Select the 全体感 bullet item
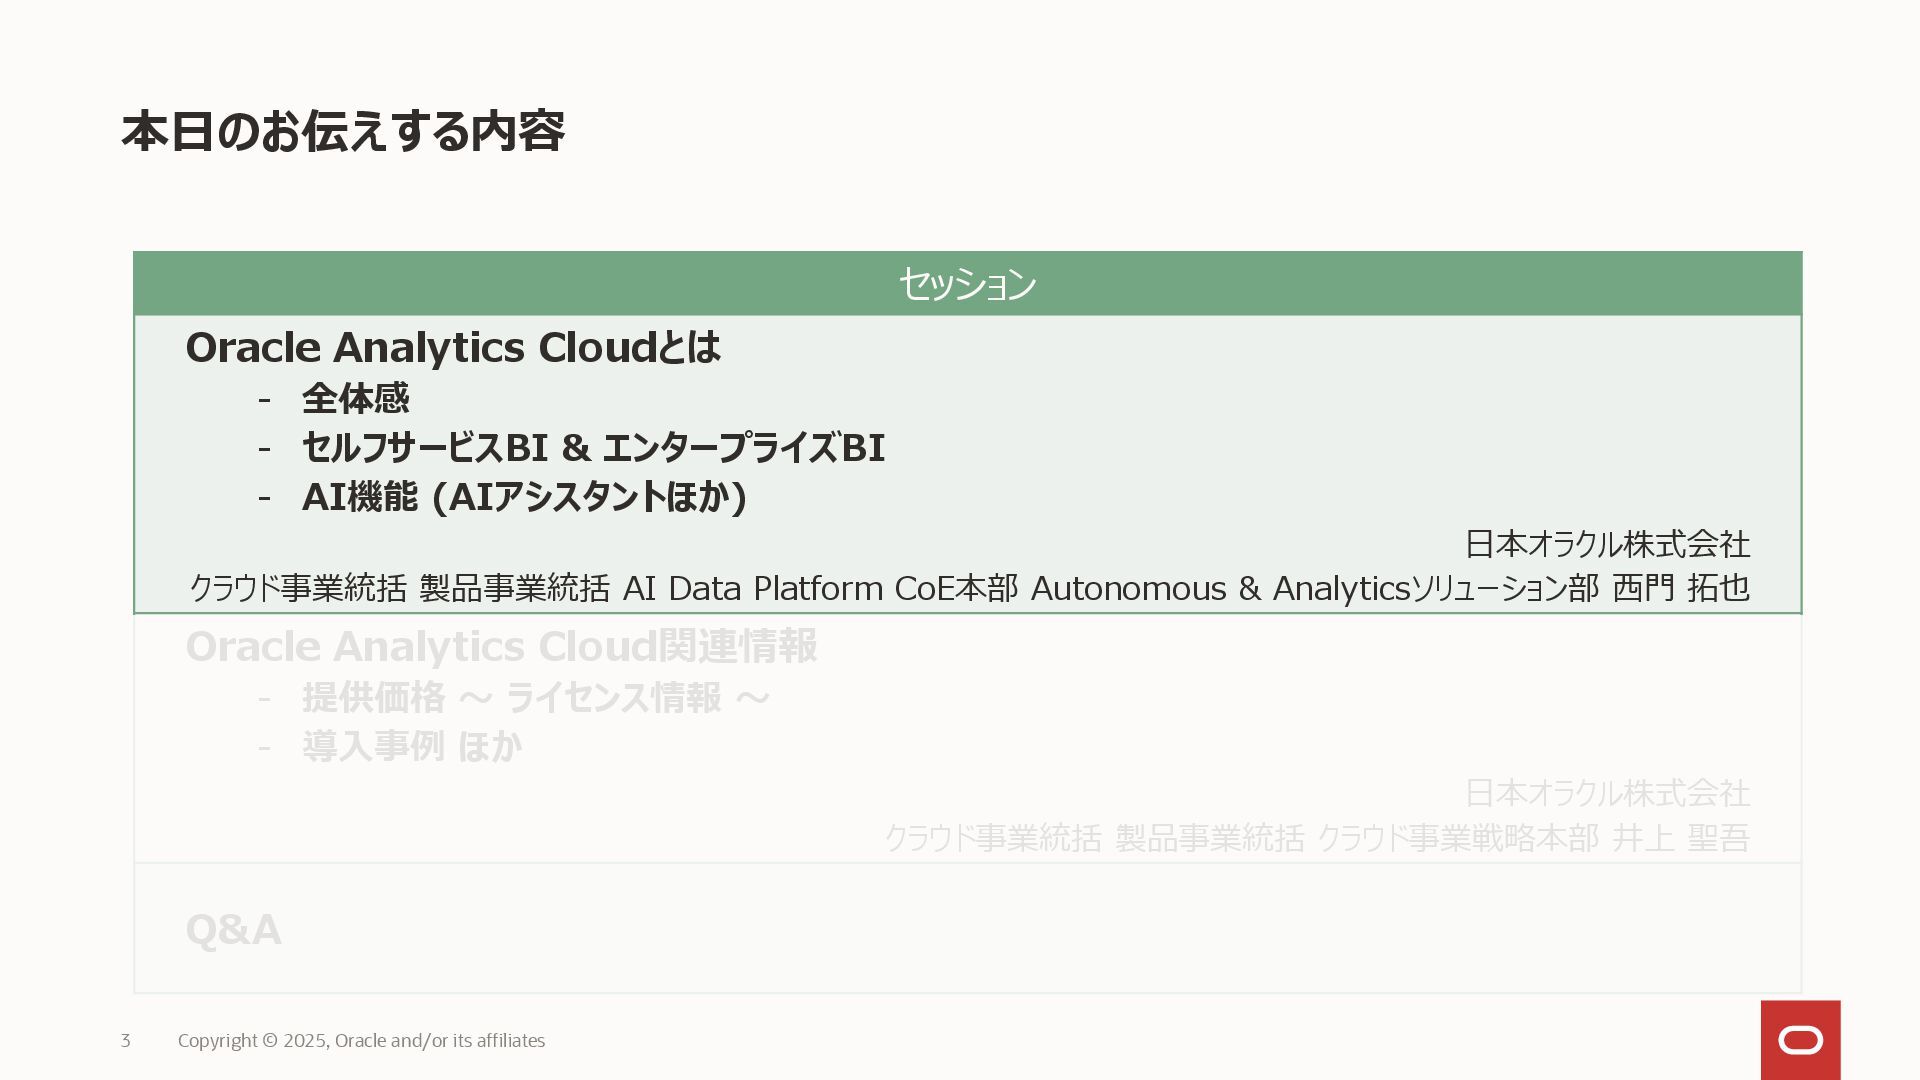1920x1080 pixels. tap(355, 399)
